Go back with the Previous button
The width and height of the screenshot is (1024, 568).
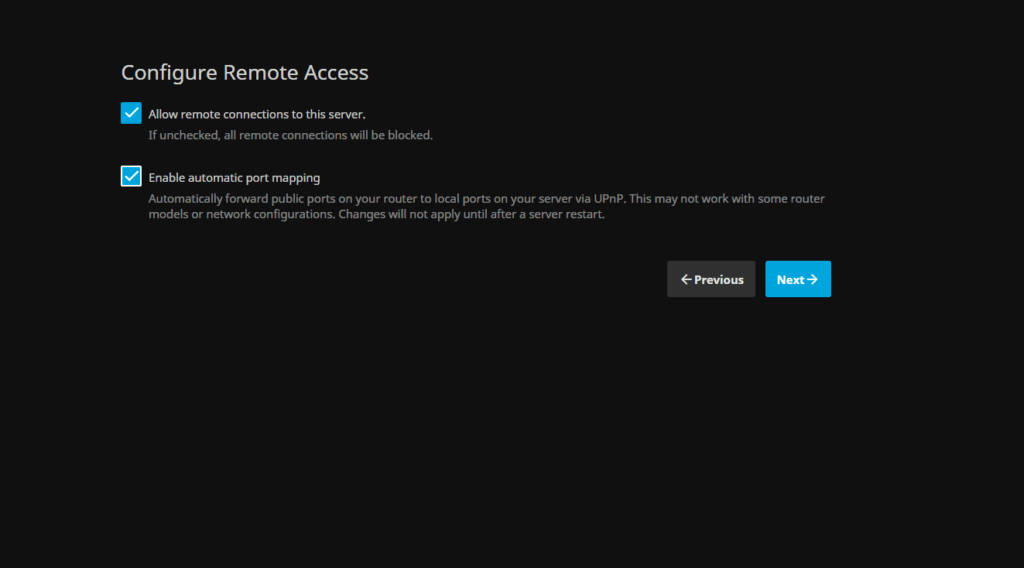(711, 279)
